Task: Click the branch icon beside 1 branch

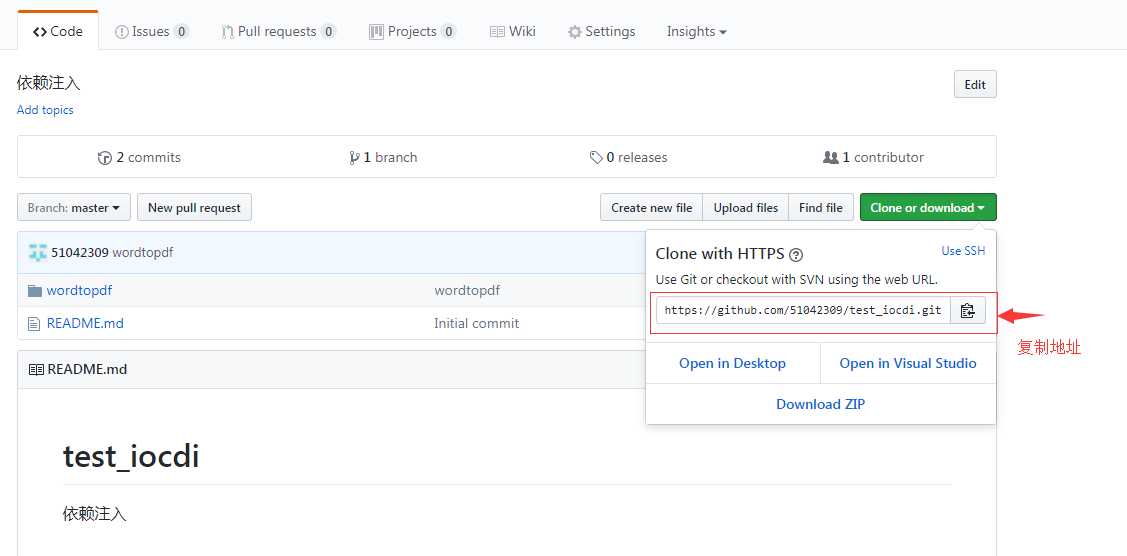Action: click(354, 157)
